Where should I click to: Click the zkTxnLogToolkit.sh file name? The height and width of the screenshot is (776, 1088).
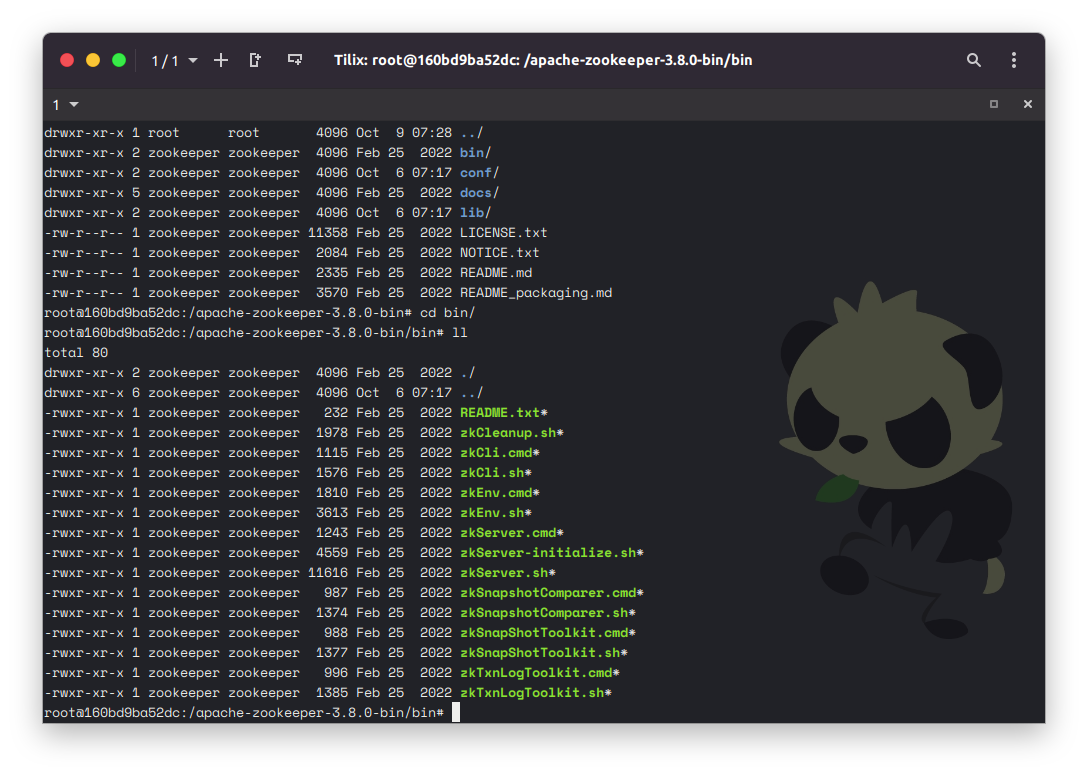(532, 693)
